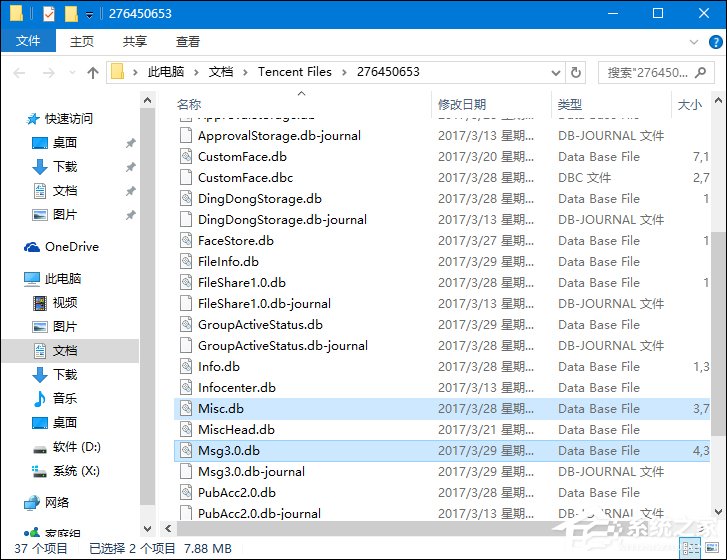Open the Quick Access Toolbar customize dropdown
This screenshot has width=727, height=560.
coord(89,15)
